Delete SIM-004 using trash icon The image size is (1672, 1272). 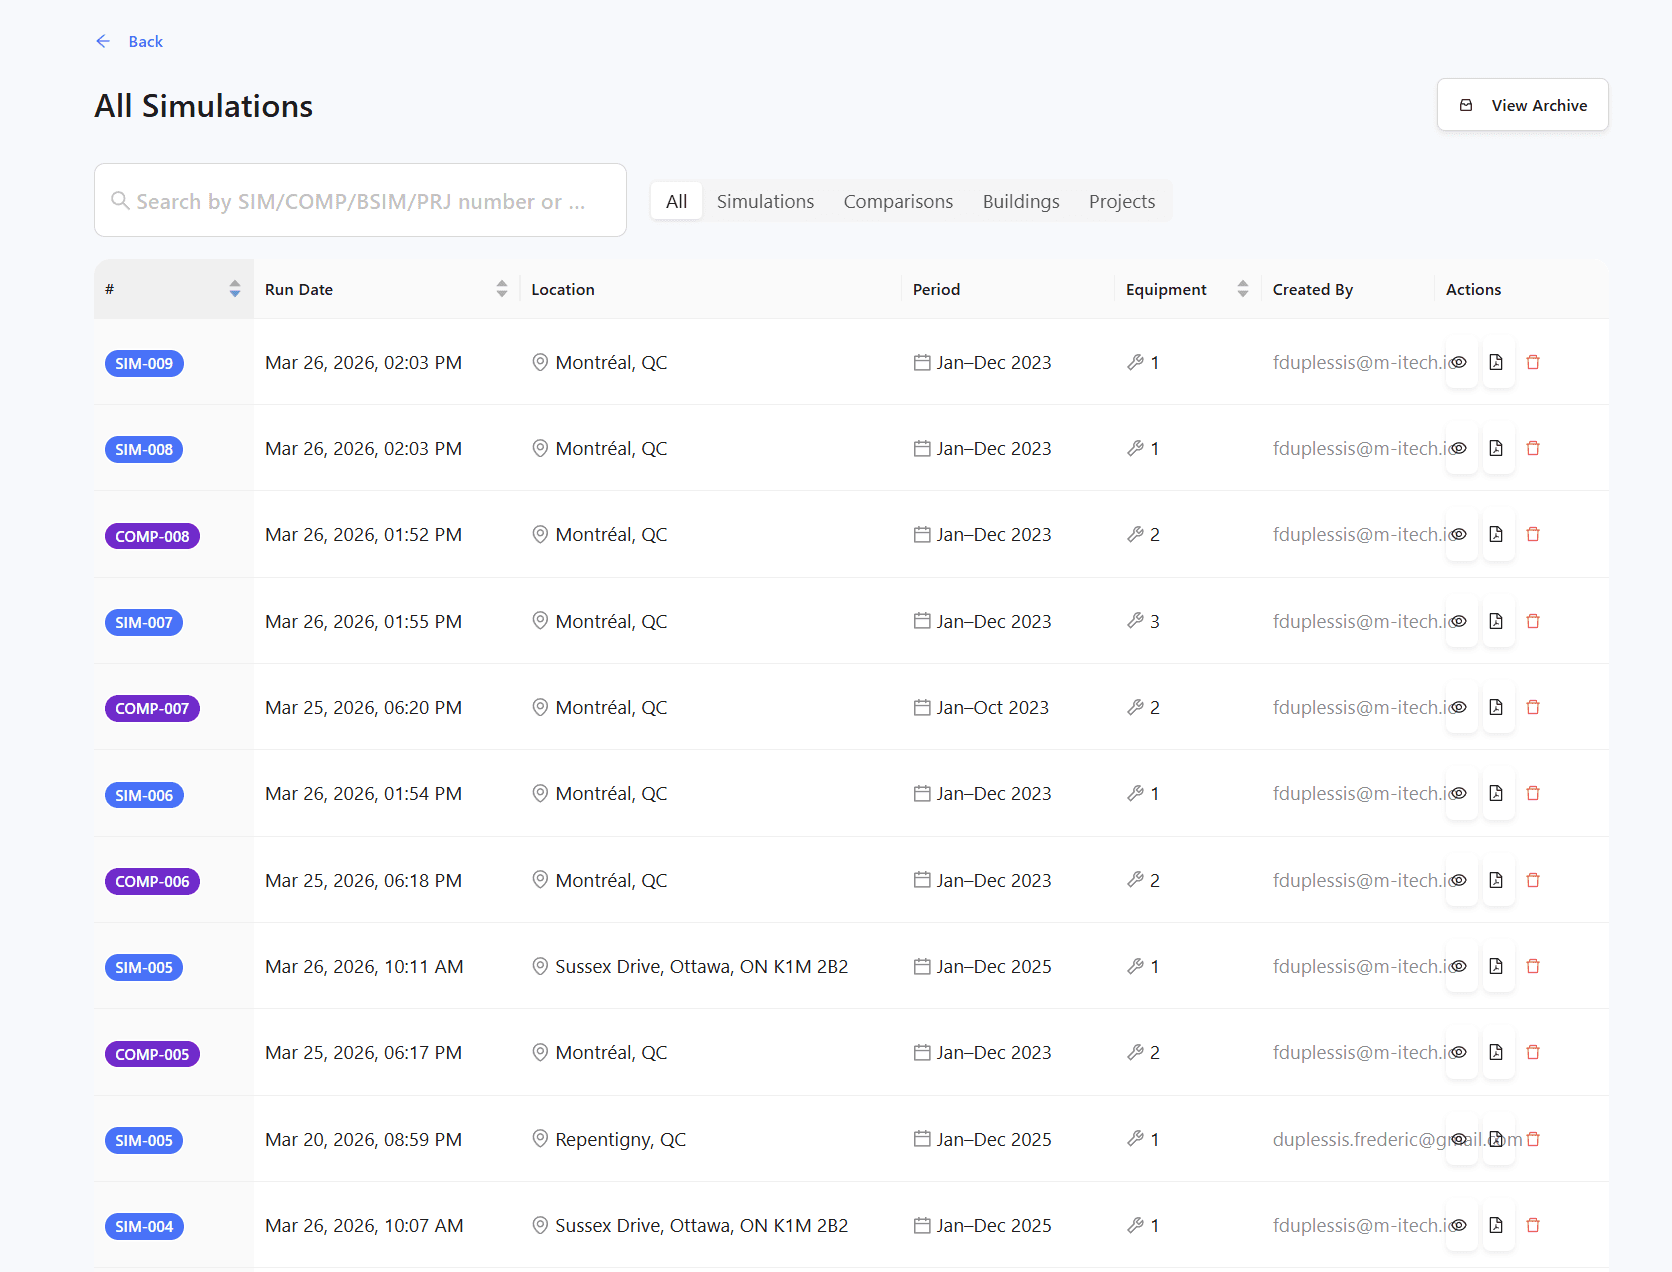(x=1533, y=1225)
